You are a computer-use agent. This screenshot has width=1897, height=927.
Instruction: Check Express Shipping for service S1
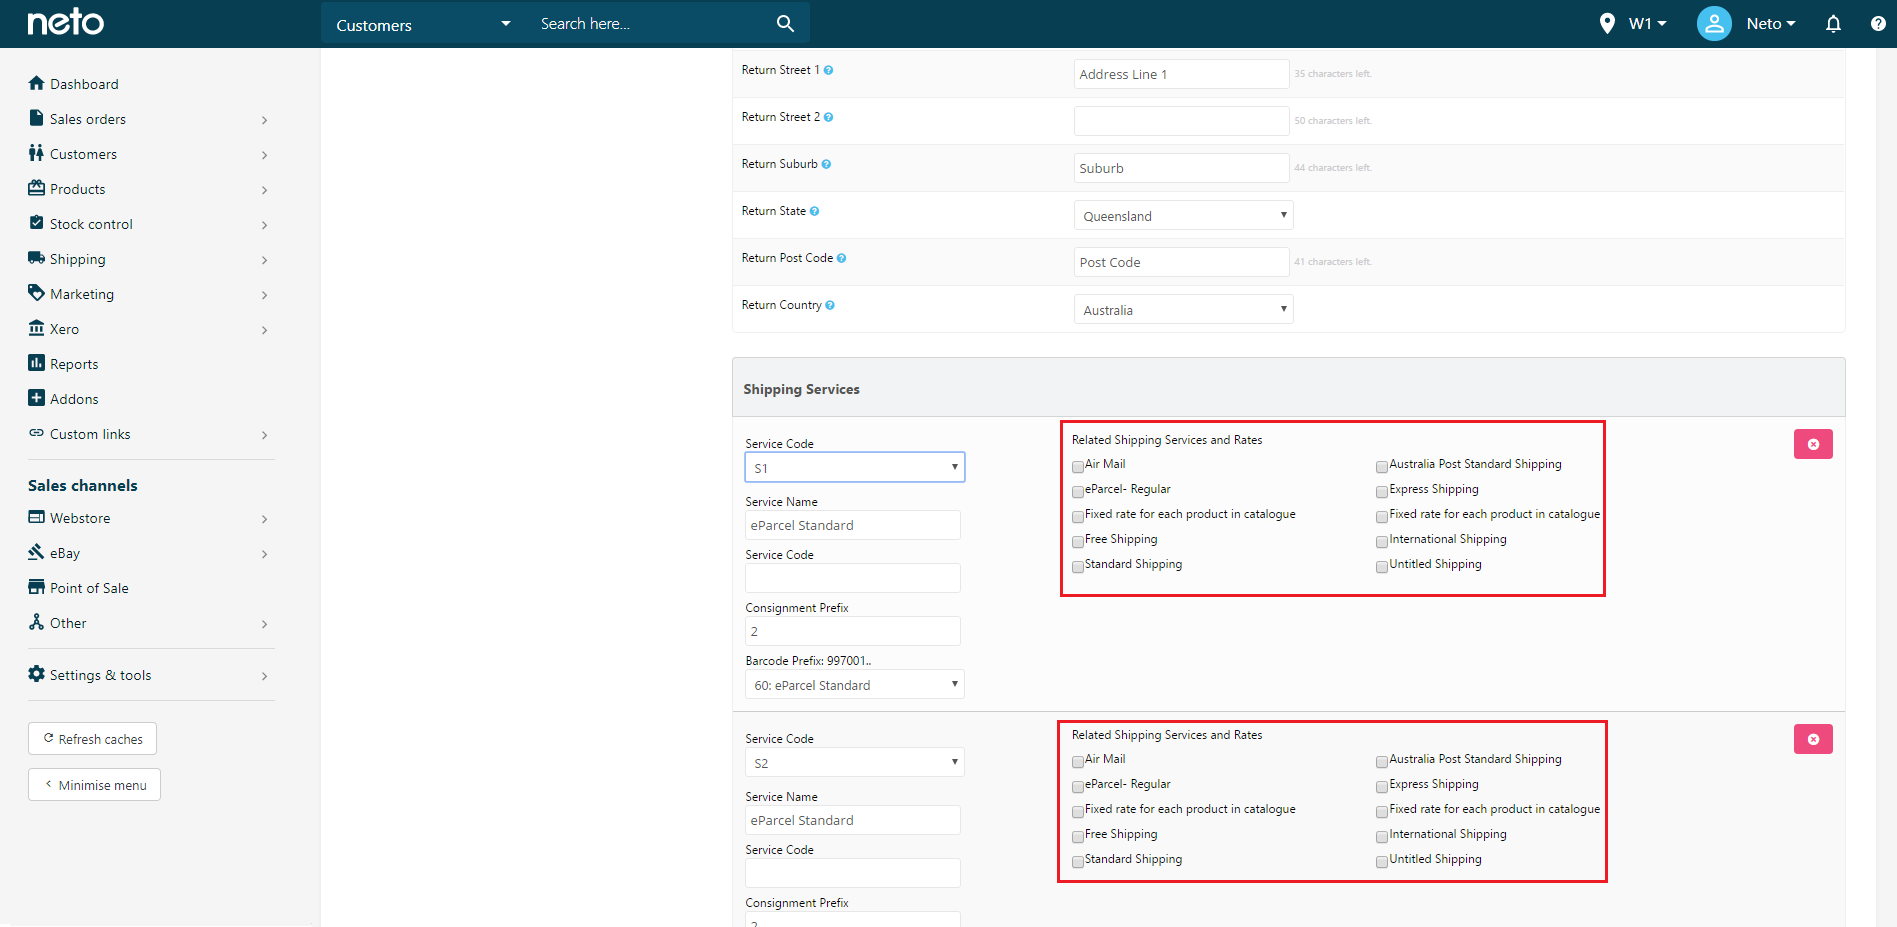coord(1382,491)
